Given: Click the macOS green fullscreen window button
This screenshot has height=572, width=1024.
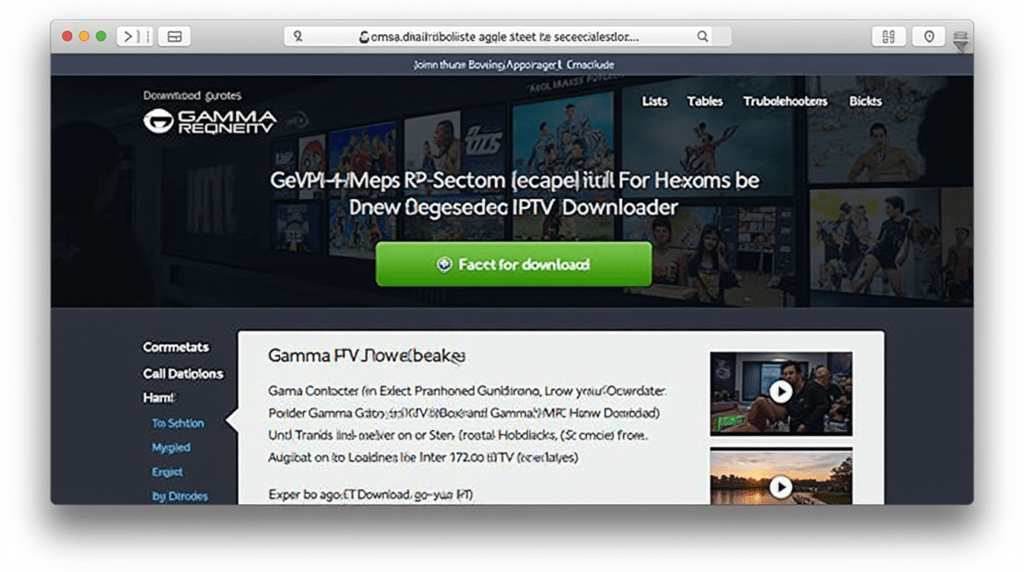Looking at the screenshot, I should 101,37.
